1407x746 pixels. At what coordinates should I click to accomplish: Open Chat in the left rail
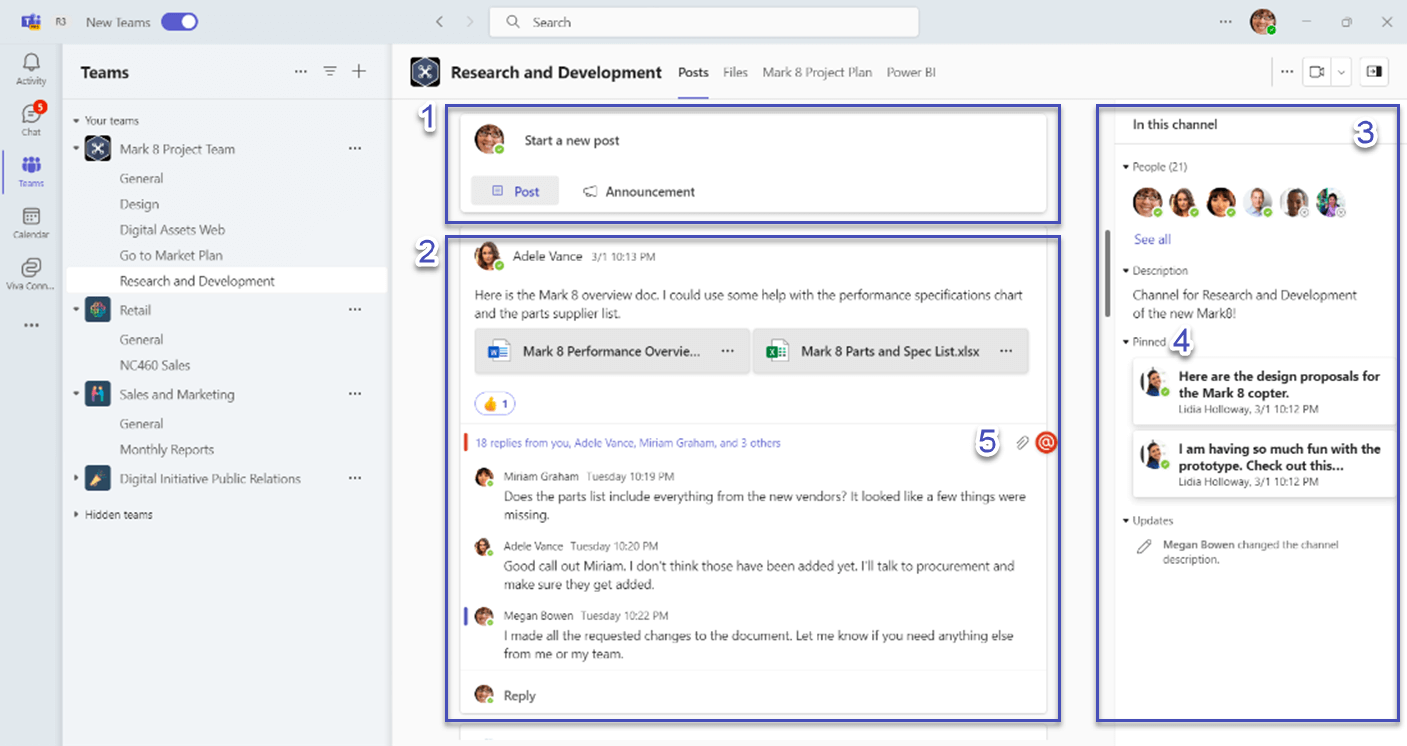point(31,118)
